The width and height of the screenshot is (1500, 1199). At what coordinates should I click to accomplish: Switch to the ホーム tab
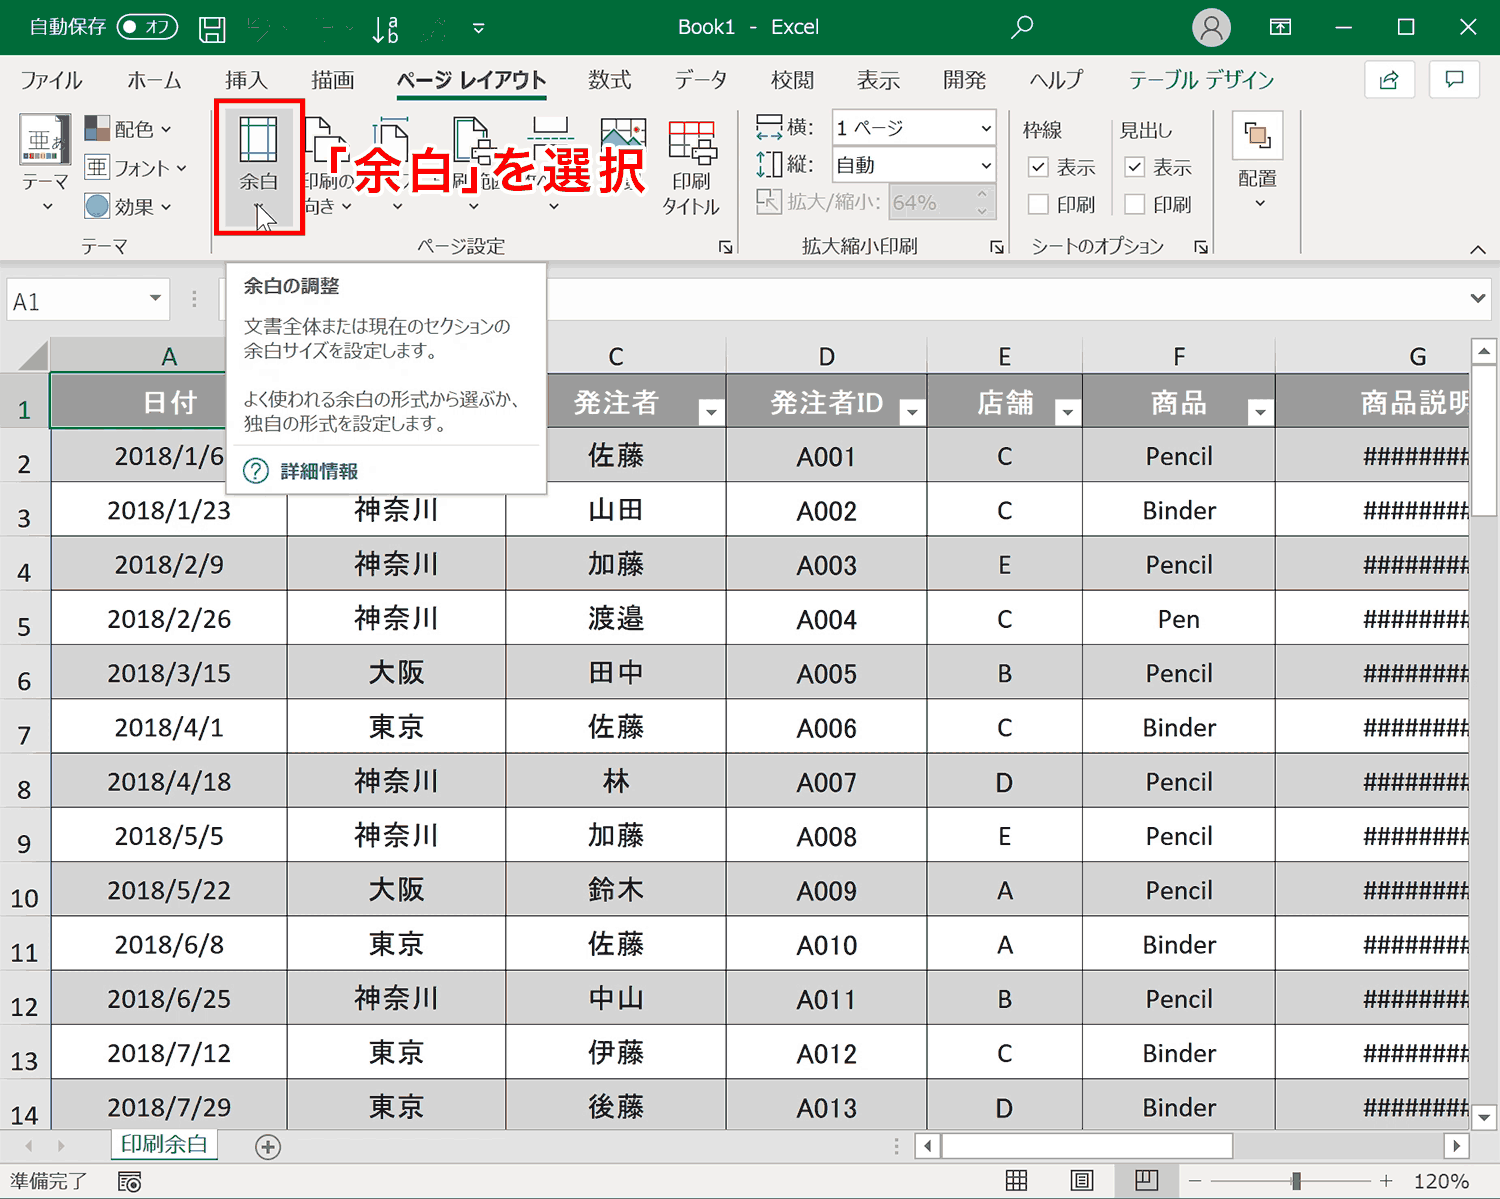[x=155, y=80]
